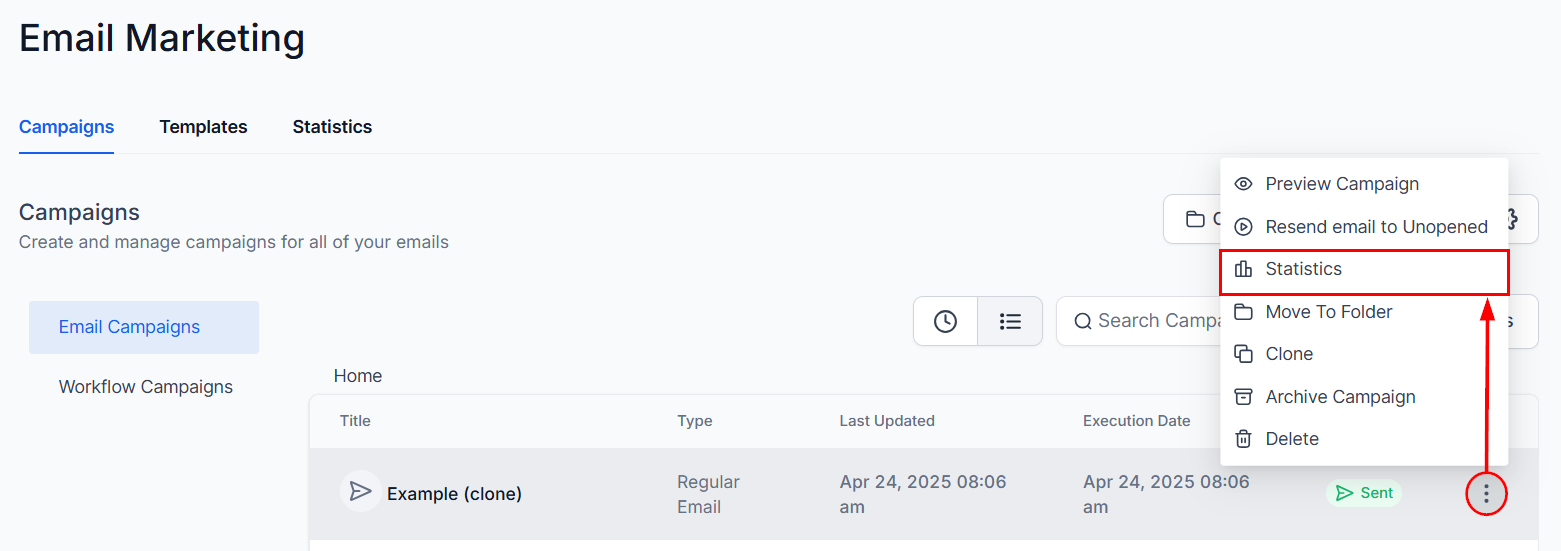Click the trash icon for Delete
The width and height of the screenshot is (1561, 551).
[x=1243, y=439]
